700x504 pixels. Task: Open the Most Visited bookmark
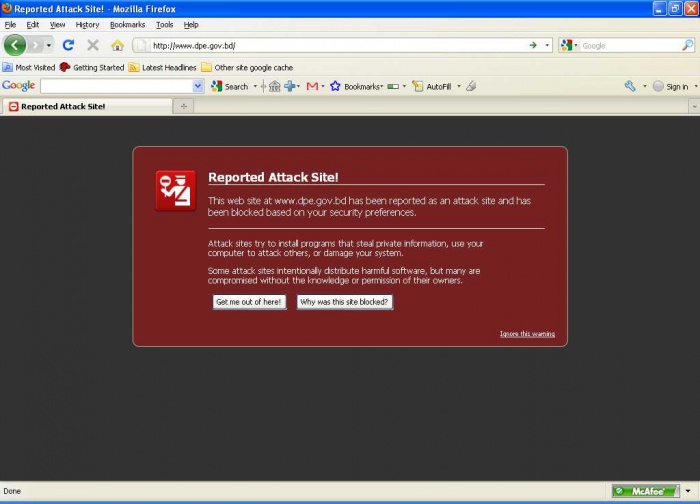[29, 68]
